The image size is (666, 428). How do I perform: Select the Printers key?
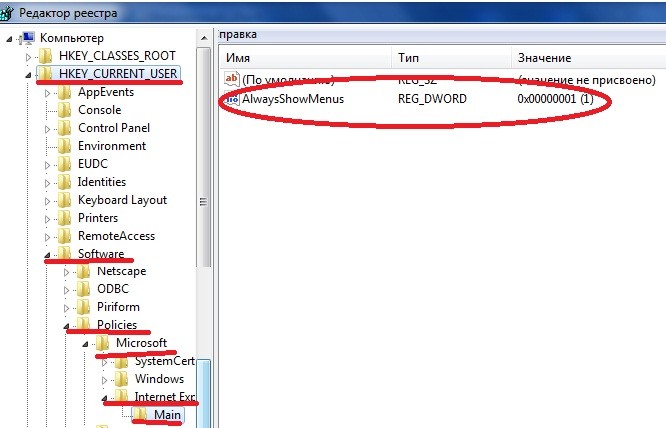98,218
